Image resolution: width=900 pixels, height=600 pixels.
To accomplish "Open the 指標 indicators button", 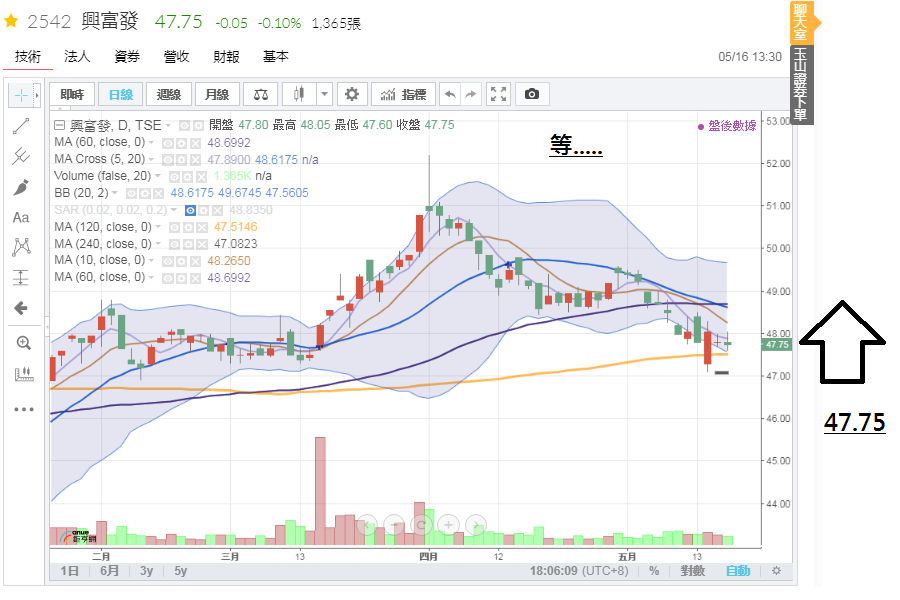I will coord(404,94).
